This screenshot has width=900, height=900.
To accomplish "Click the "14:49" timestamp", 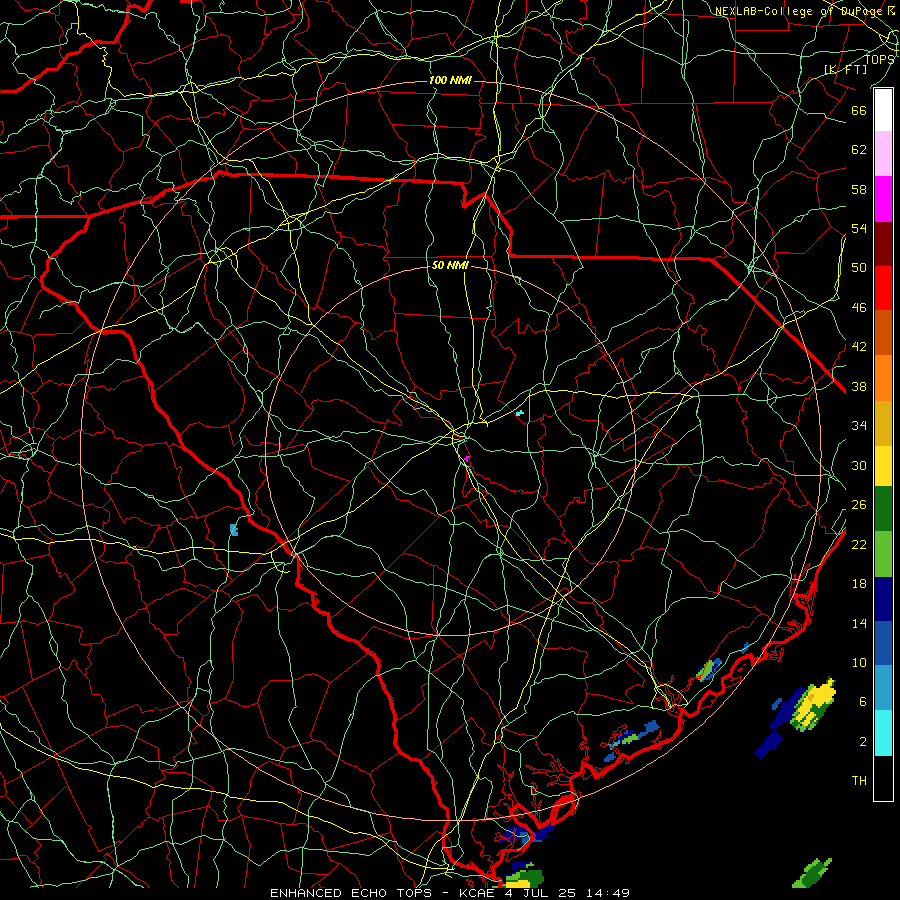I will 608,893.
